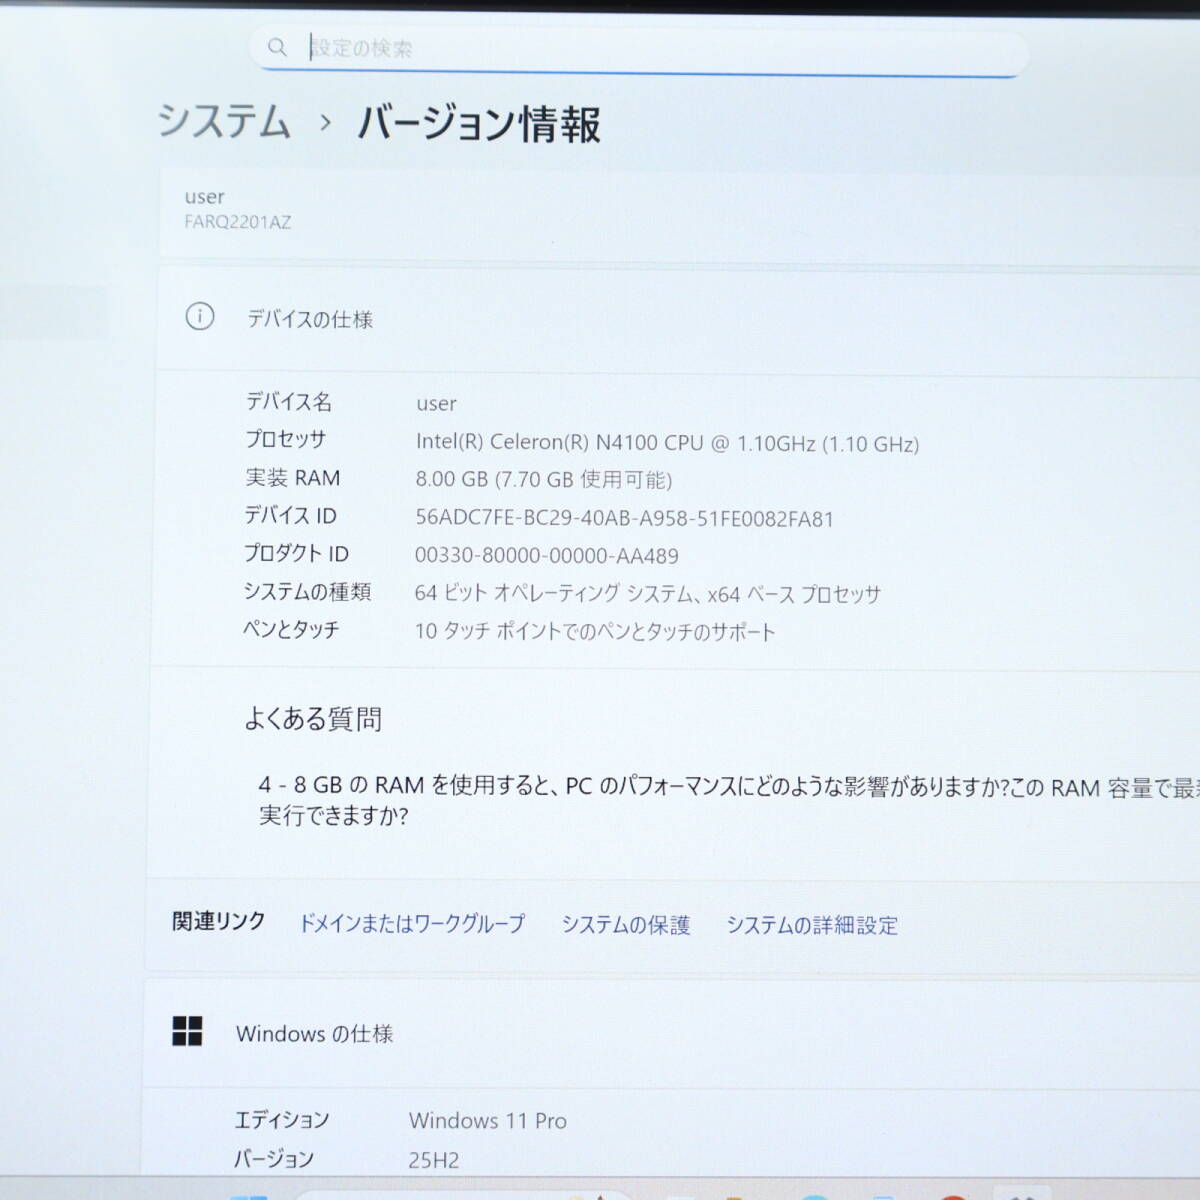Select the Windows 11 Pro edition value
1200x1200 pixels.
pos(487,1121)
